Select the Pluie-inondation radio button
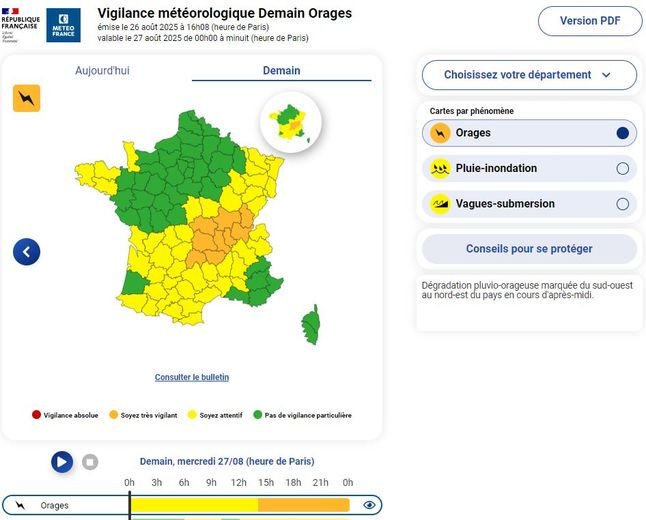Screen dimensions: 646x520 622,169
